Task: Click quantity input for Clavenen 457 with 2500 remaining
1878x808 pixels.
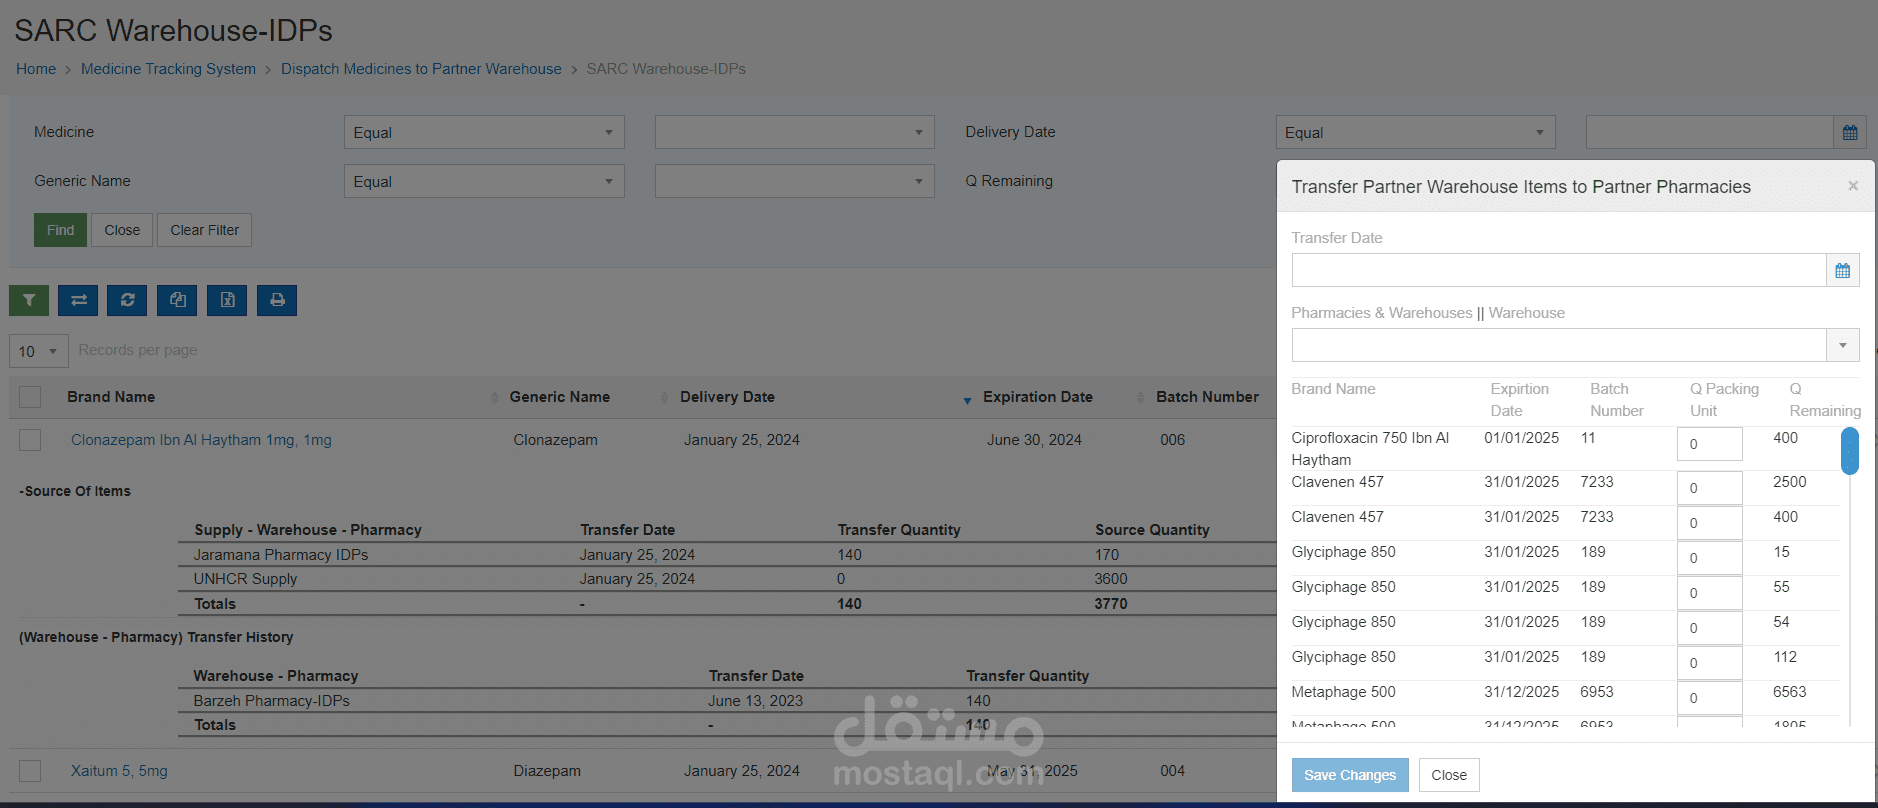Action: pos(1710,488)
